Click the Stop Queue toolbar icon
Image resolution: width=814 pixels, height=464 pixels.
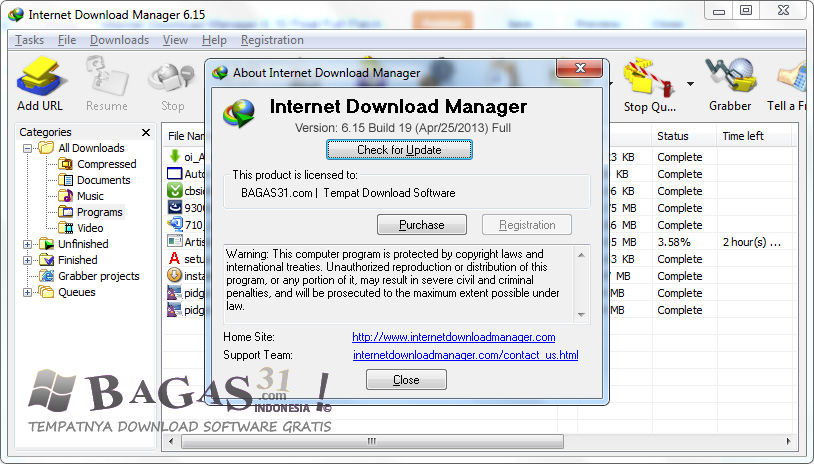coord(649,78)
